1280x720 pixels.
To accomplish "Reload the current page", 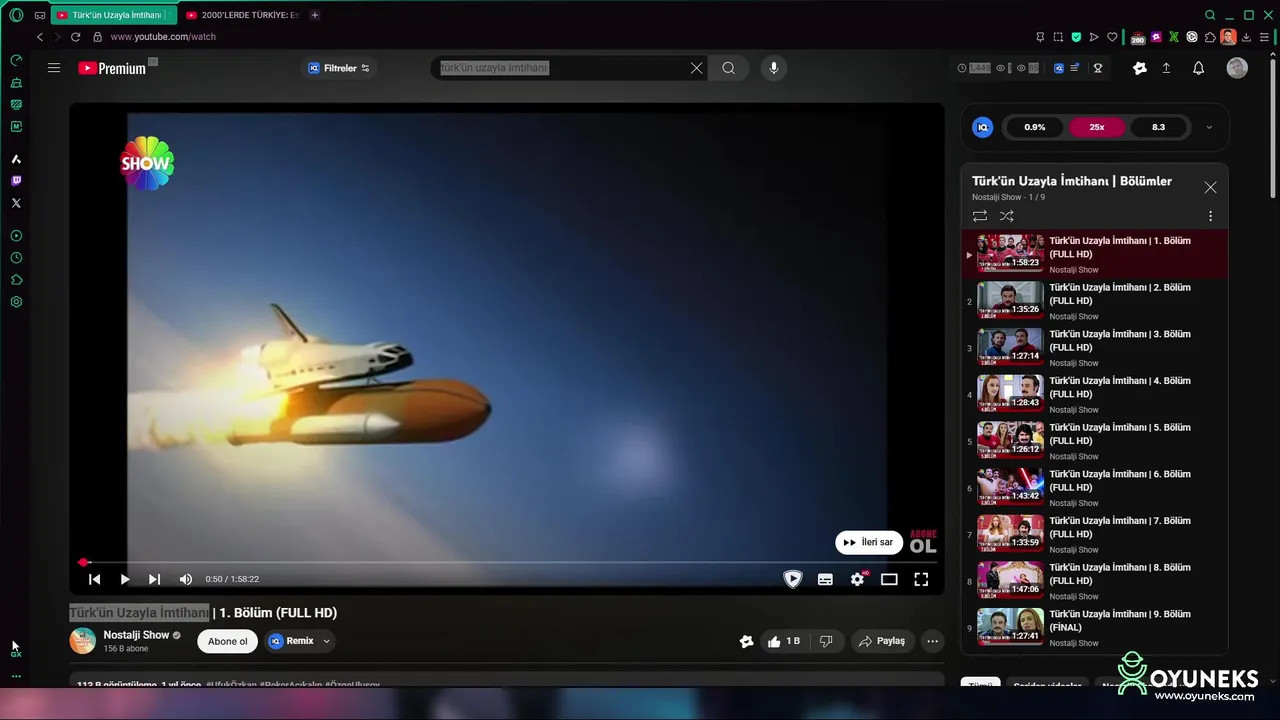I will pos(75,37).
